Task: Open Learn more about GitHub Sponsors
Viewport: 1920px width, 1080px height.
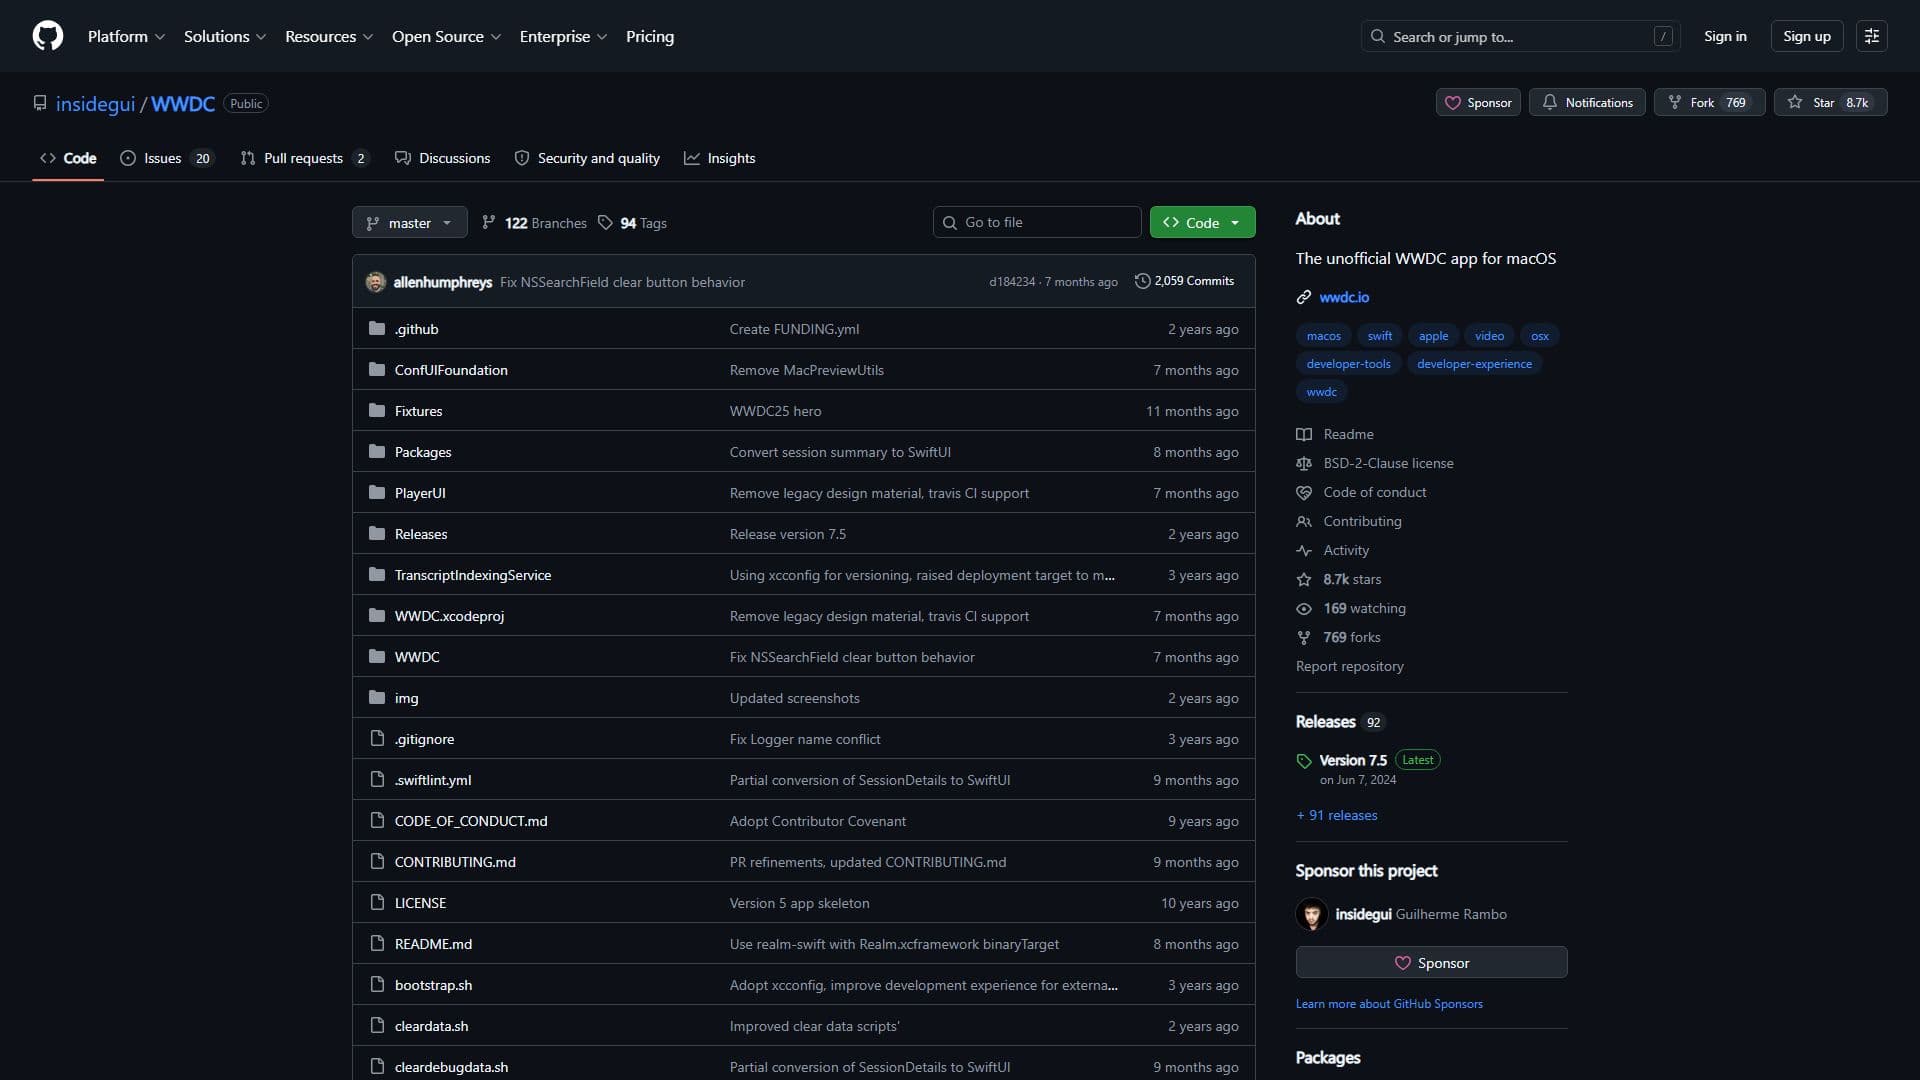Action: point(1389,1004)
